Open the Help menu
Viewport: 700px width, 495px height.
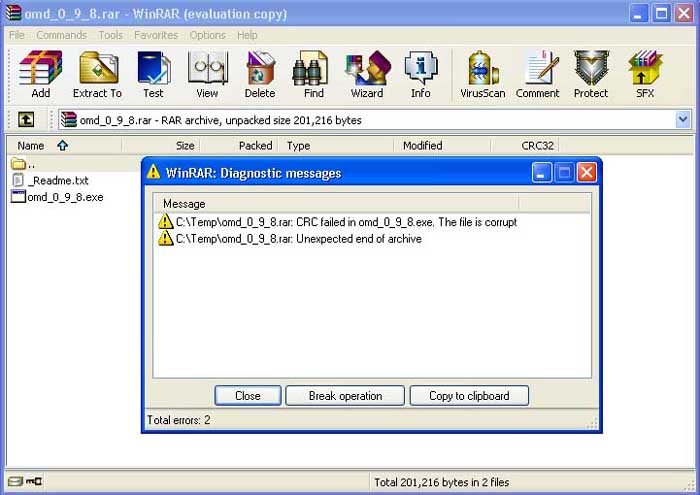coord(247,35)
